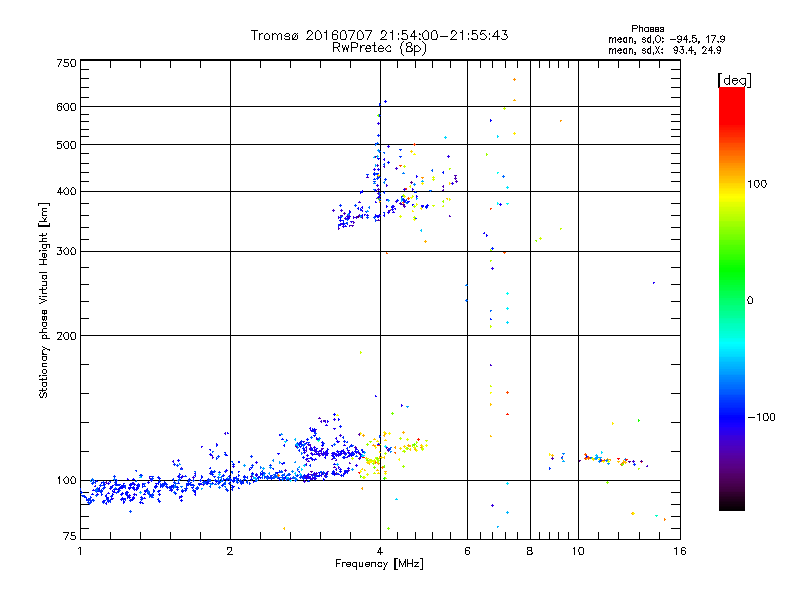Click the height axis tick label "75"
800x600 pixels.
(70, 536)
